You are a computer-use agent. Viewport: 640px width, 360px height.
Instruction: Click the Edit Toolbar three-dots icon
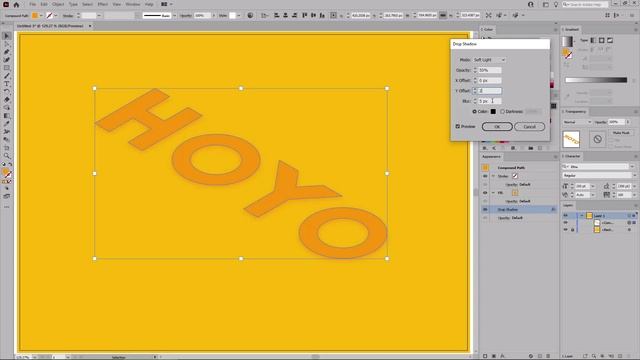coord(6,207)
